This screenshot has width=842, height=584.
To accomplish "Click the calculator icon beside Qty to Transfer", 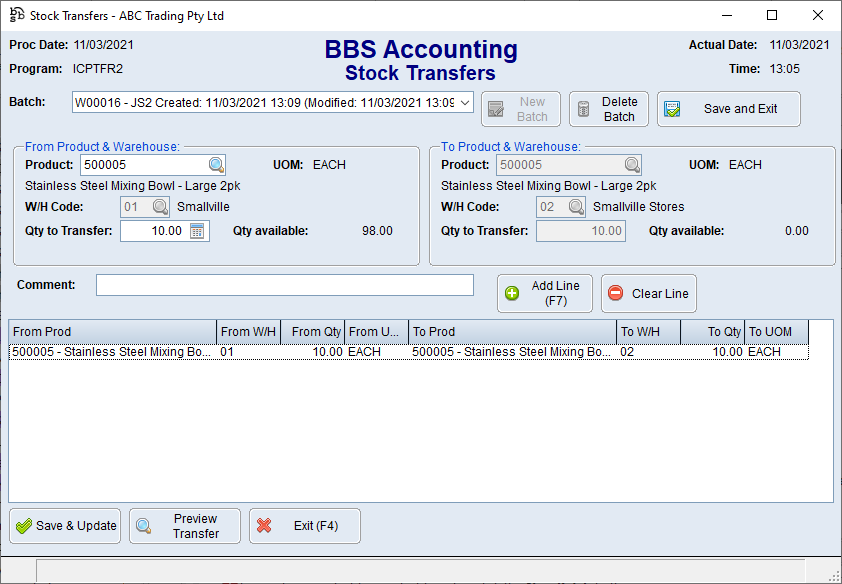I will 197,230.
